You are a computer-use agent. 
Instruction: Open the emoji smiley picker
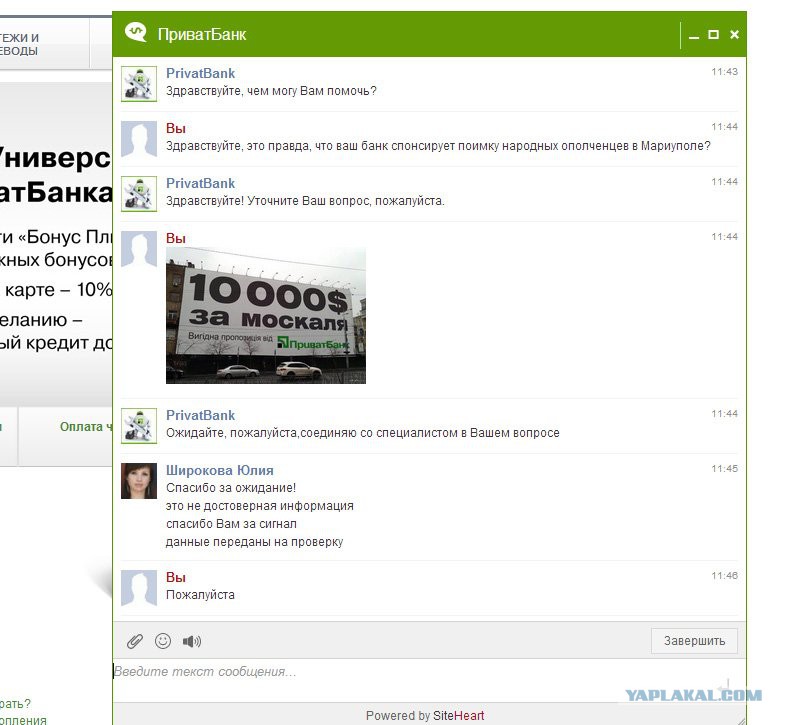pyautogui.click(x=163, y=641)
